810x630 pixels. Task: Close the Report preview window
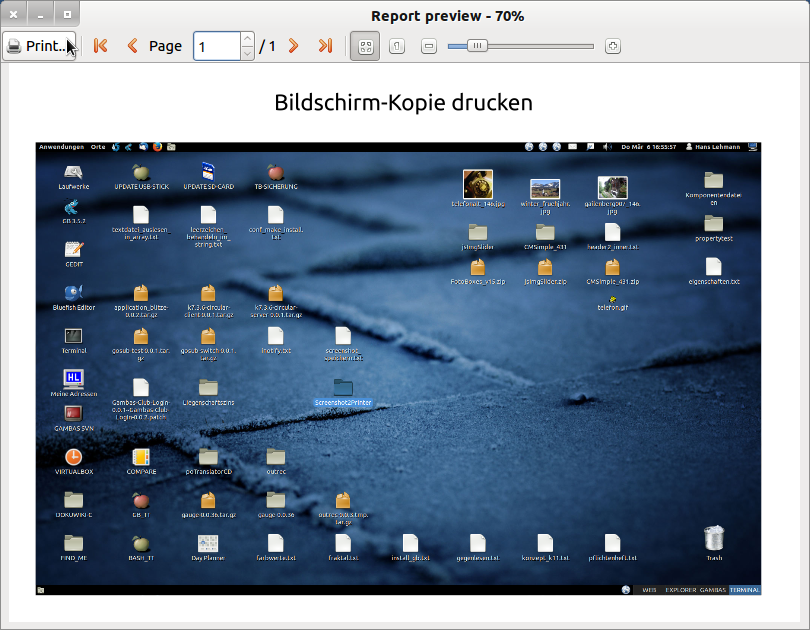coord(13,15)
